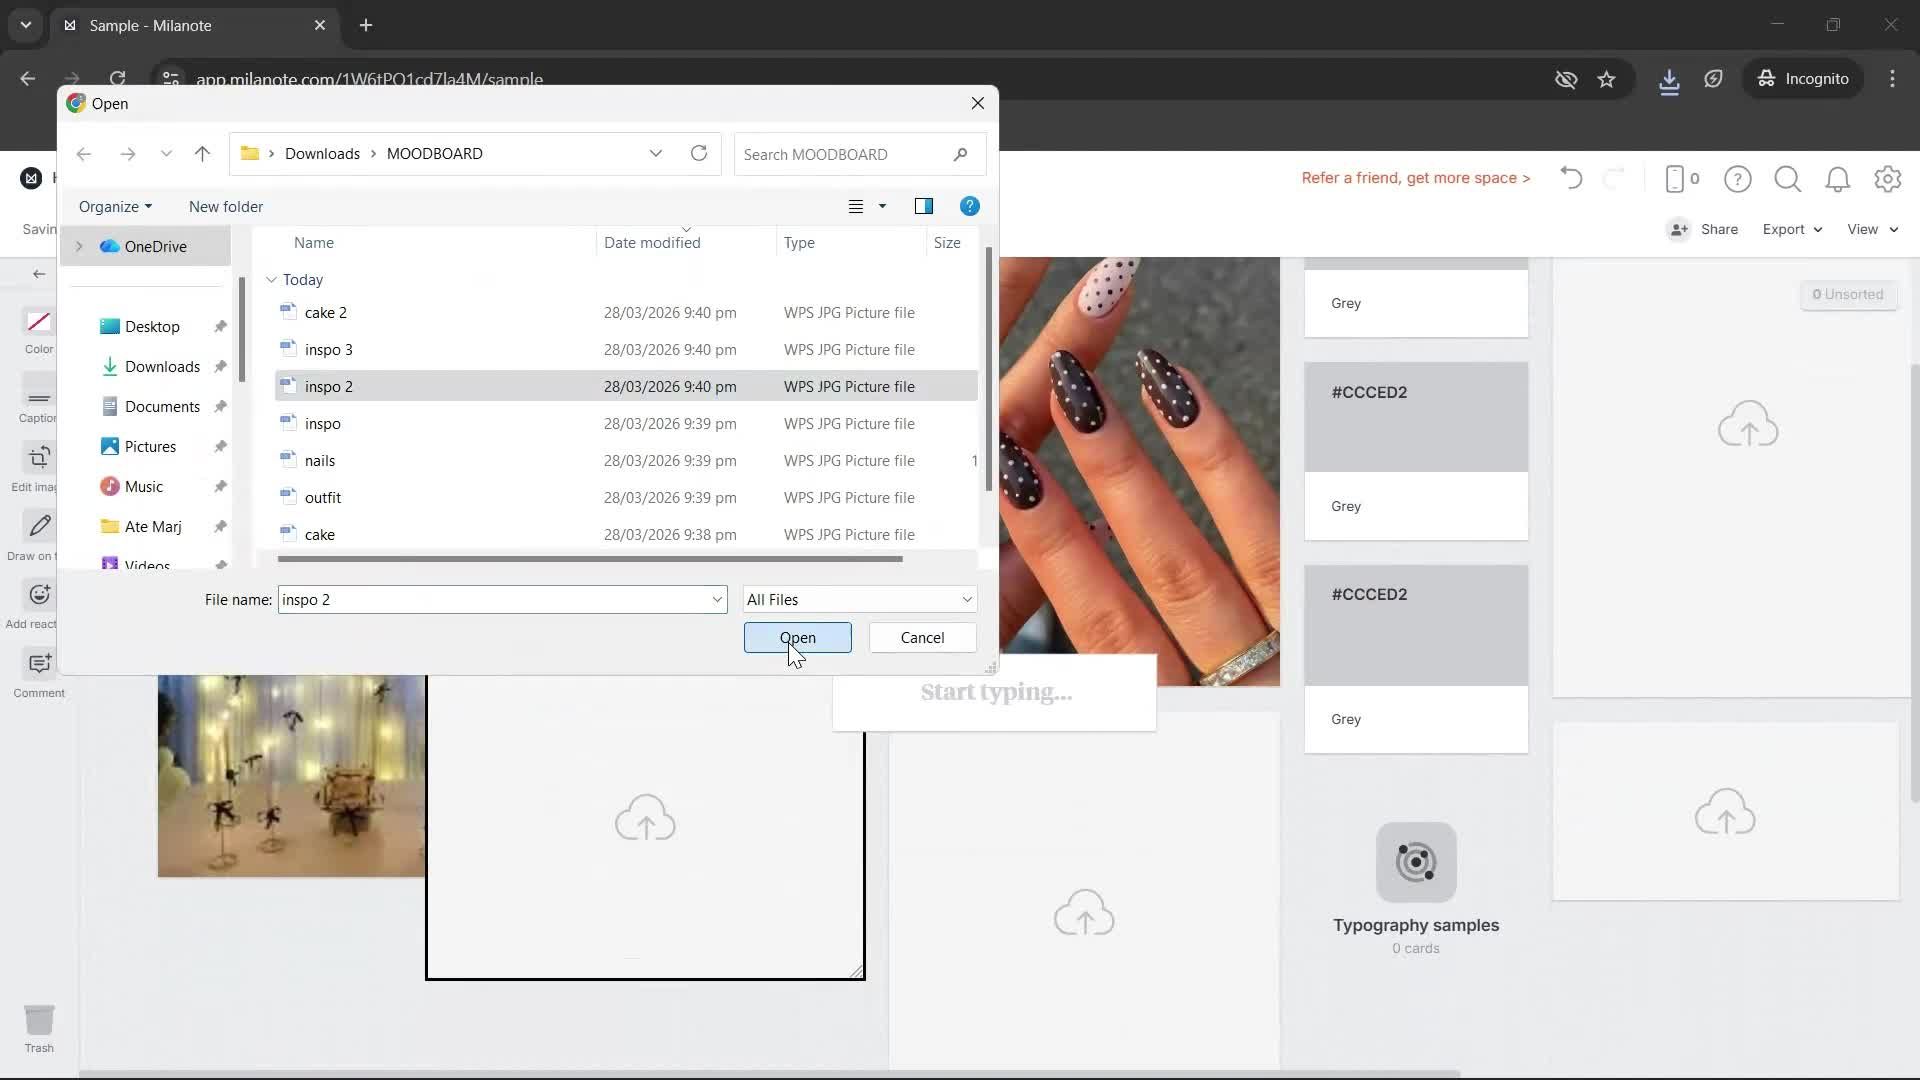Screen dimensions: 1920x1080
Task: Expand the View dropdown menu
Action: click(x=1869, y=229)
